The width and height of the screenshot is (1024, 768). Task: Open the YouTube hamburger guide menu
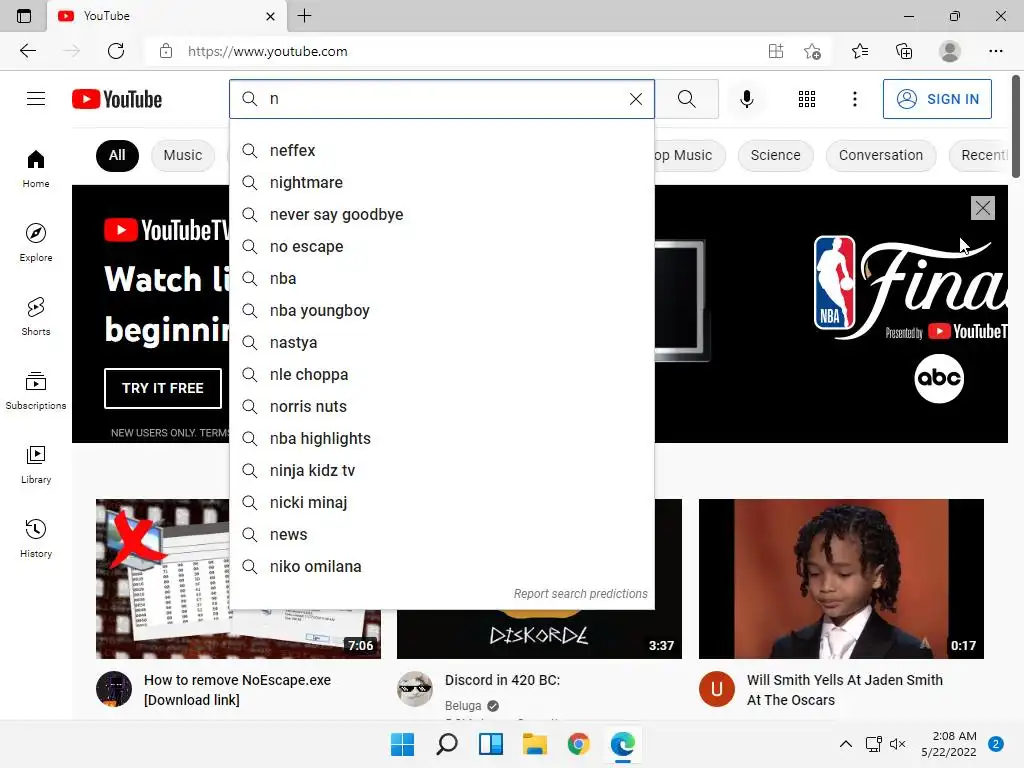point(36,99)
